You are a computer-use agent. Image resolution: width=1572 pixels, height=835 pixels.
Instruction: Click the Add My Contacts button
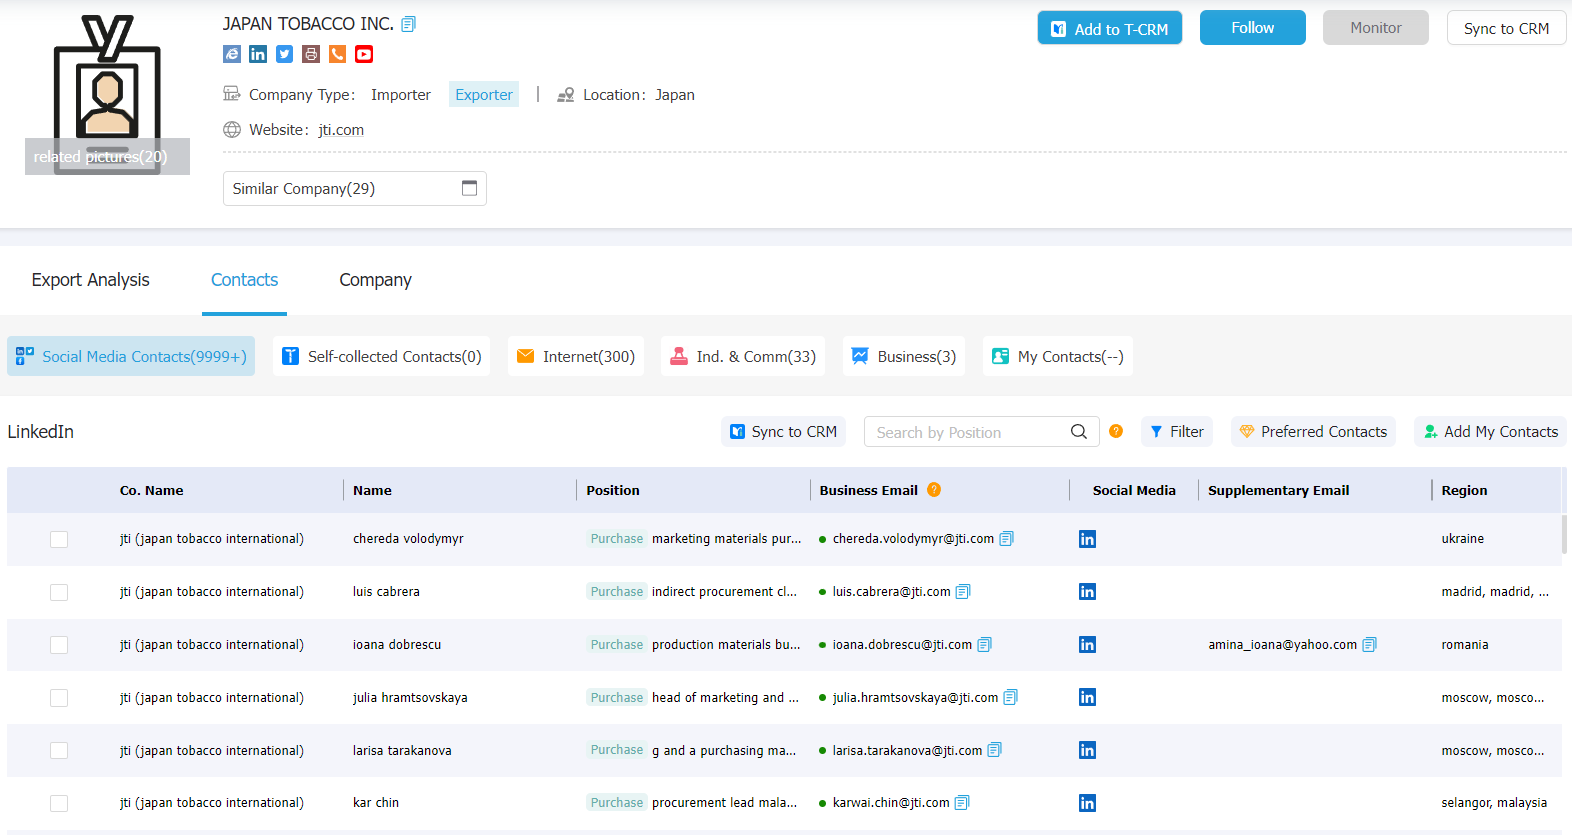click(1490, 431)
